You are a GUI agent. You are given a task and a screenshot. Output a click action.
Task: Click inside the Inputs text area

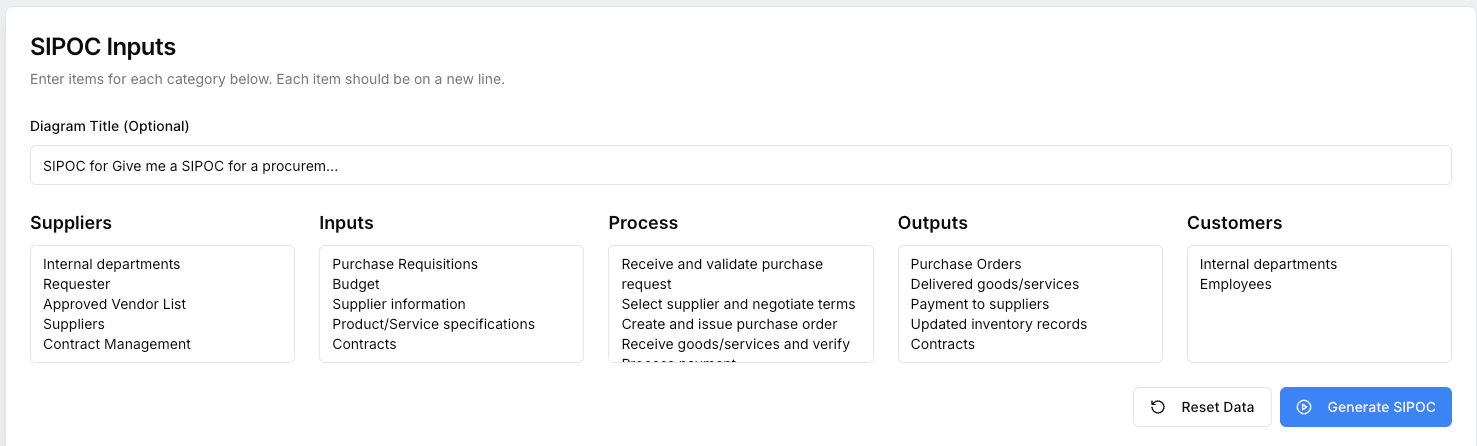coord(451,304)
